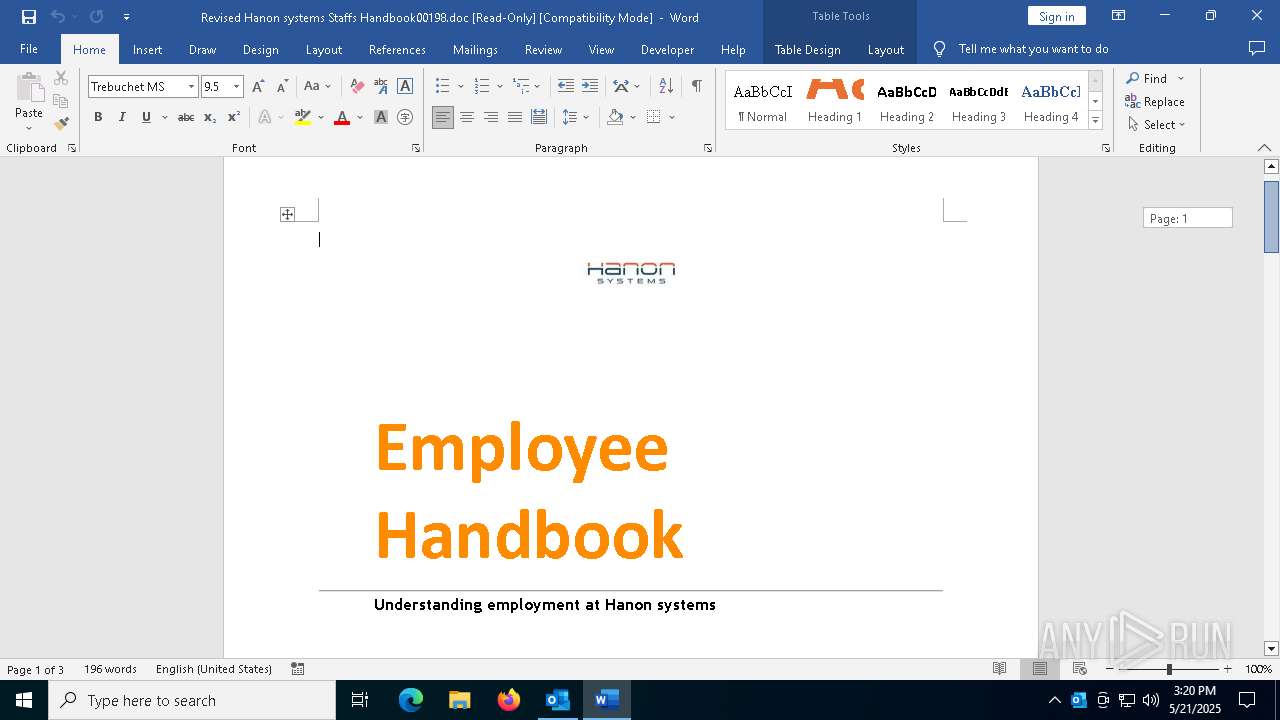Toggle character shading
The width and height of the screenshot is (1280, 720).
pos(381,117)
